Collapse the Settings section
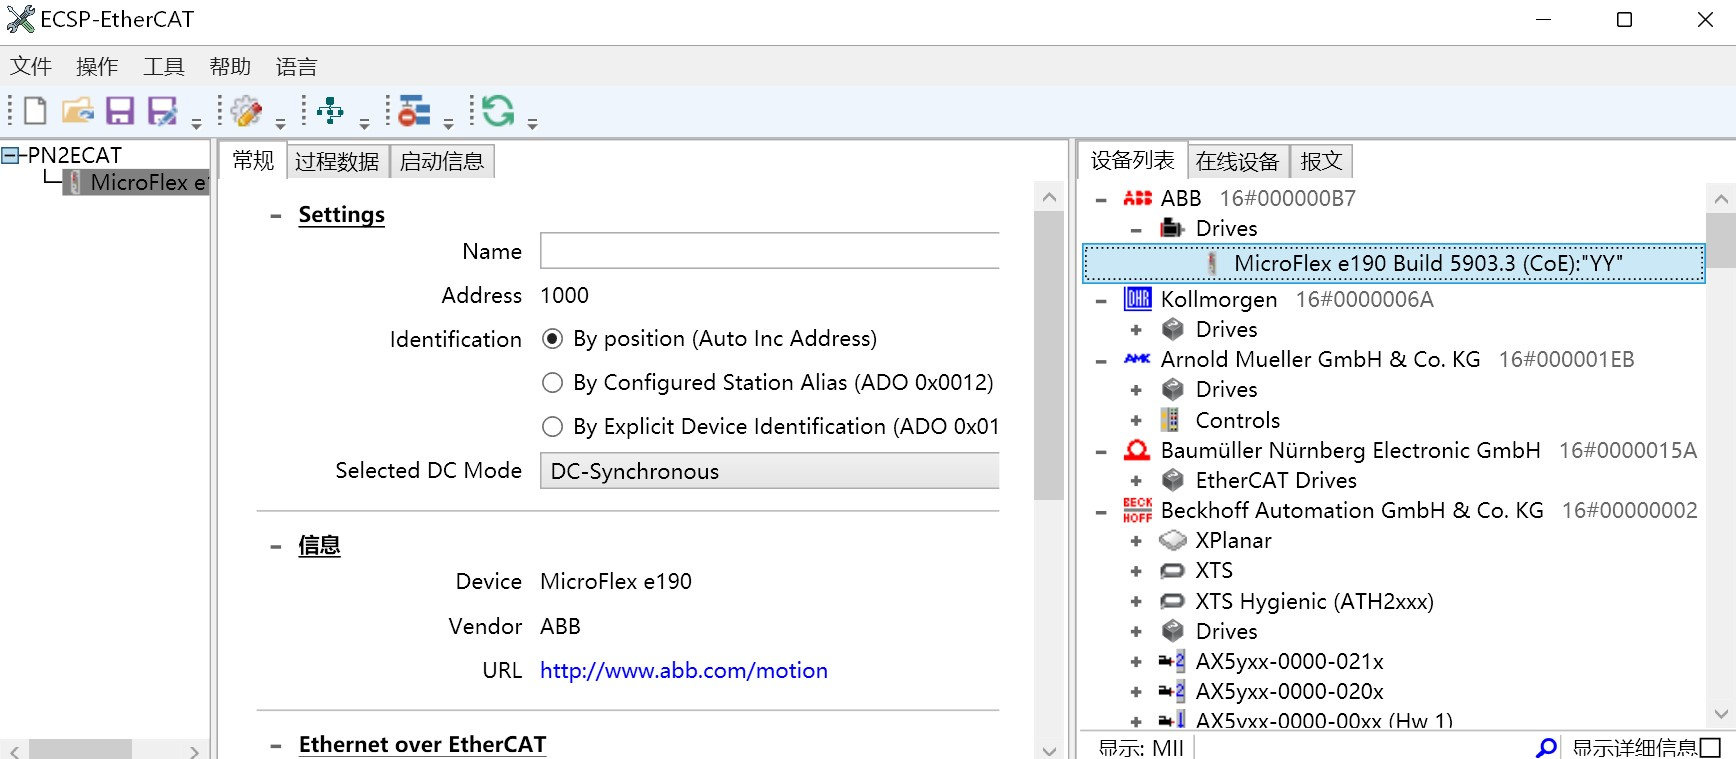The image size is (1736, 759). tap(276, 215)
